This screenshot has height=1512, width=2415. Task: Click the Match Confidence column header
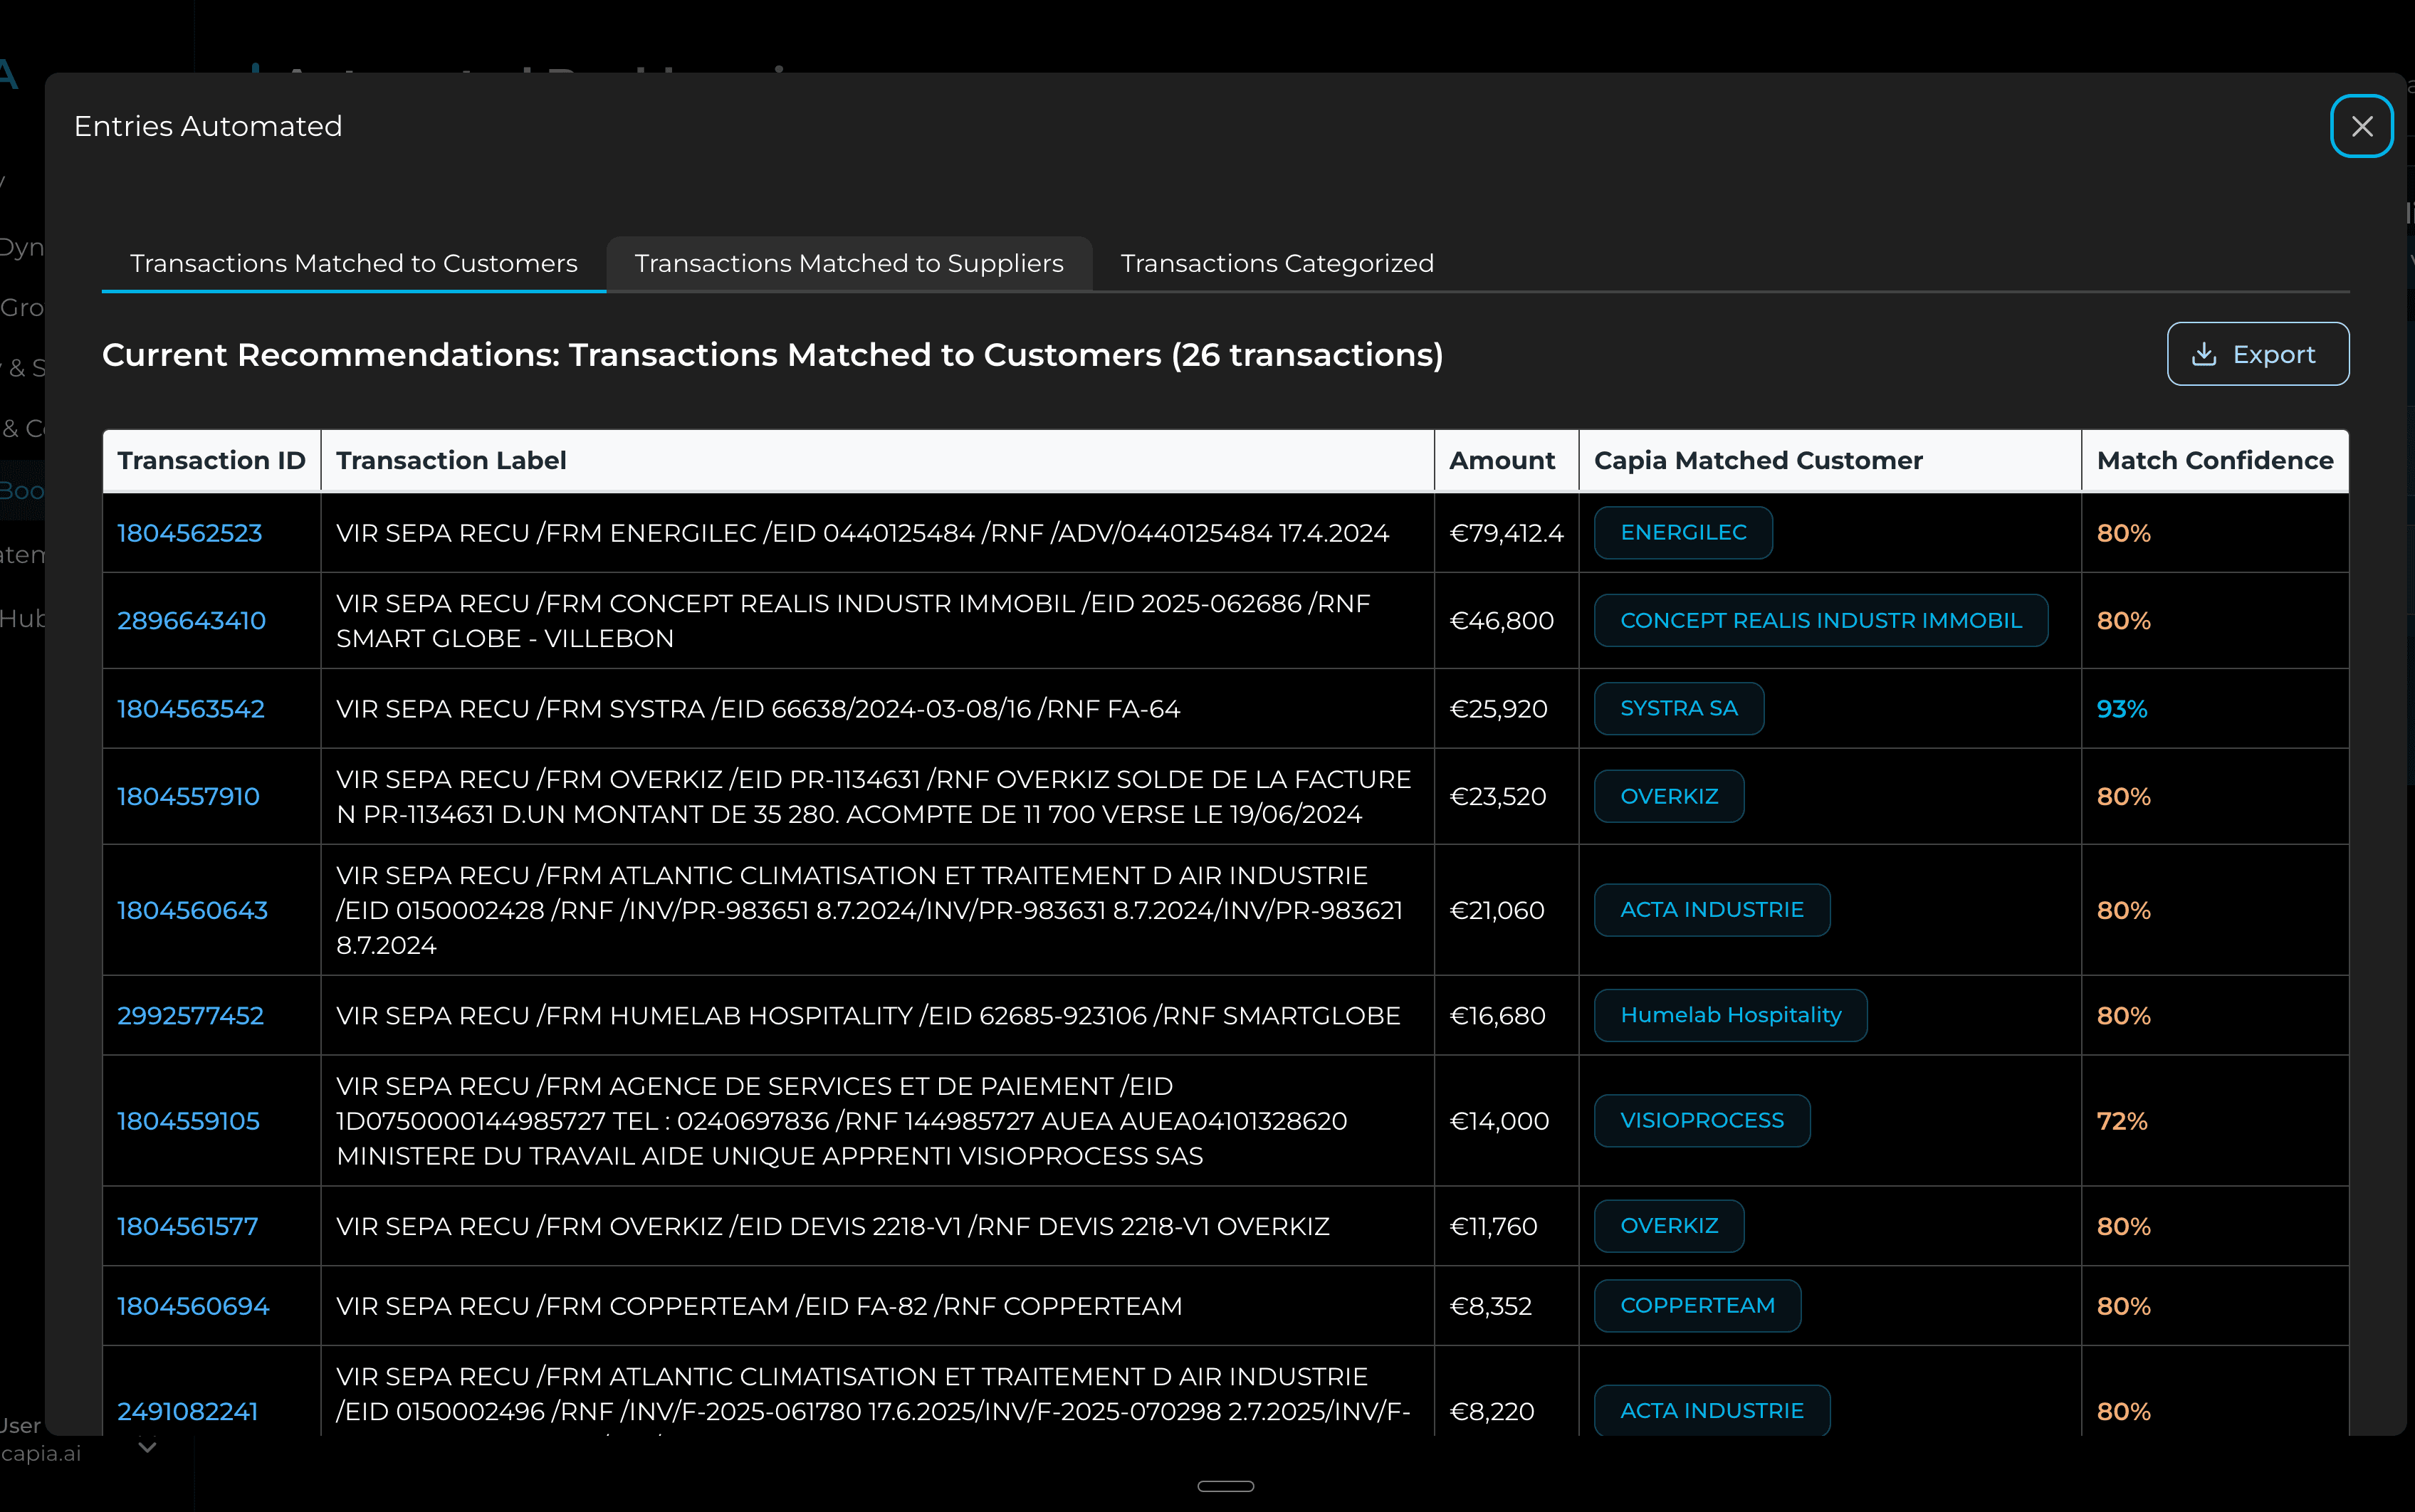(2214, 461)
